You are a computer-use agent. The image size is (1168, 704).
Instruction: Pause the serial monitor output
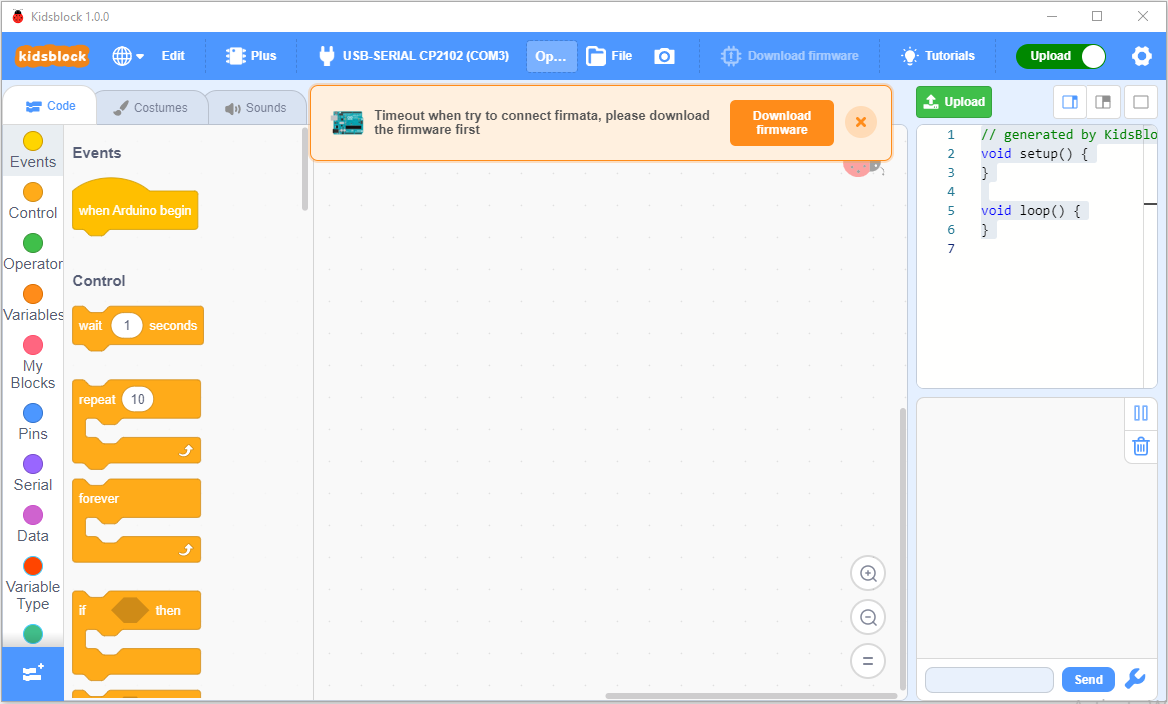point(1140,413)
